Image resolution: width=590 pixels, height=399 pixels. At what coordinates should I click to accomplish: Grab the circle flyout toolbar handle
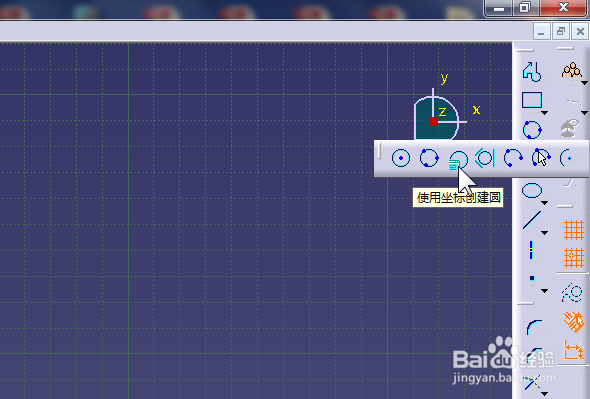[380, 151]
